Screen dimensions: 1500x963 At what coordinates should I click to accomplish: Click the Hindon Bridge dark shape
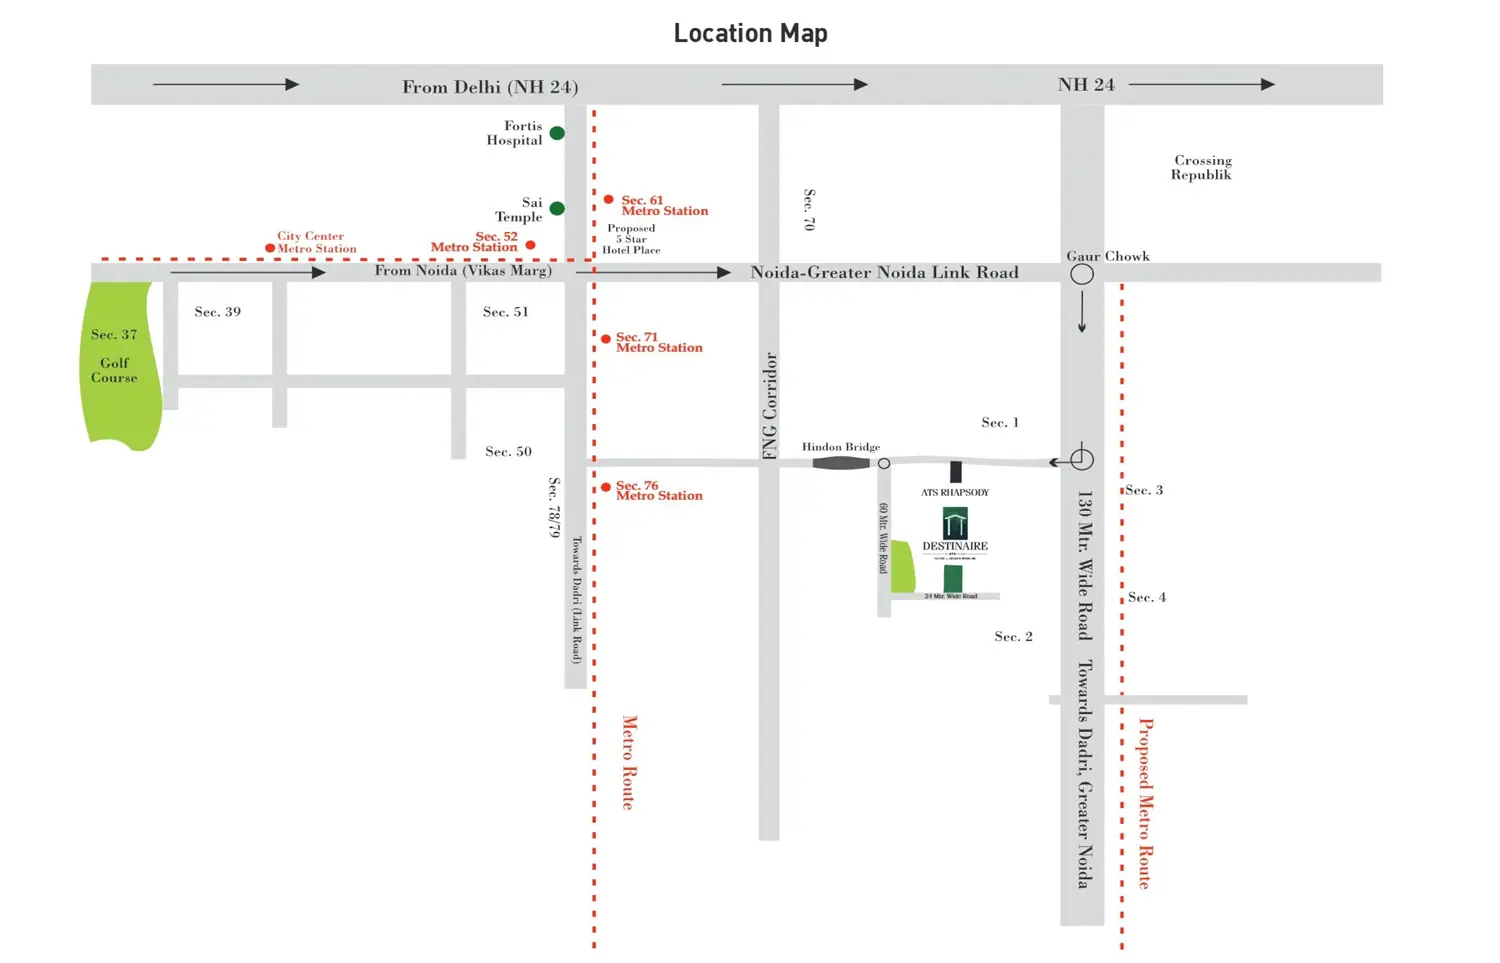coord(841,463)
